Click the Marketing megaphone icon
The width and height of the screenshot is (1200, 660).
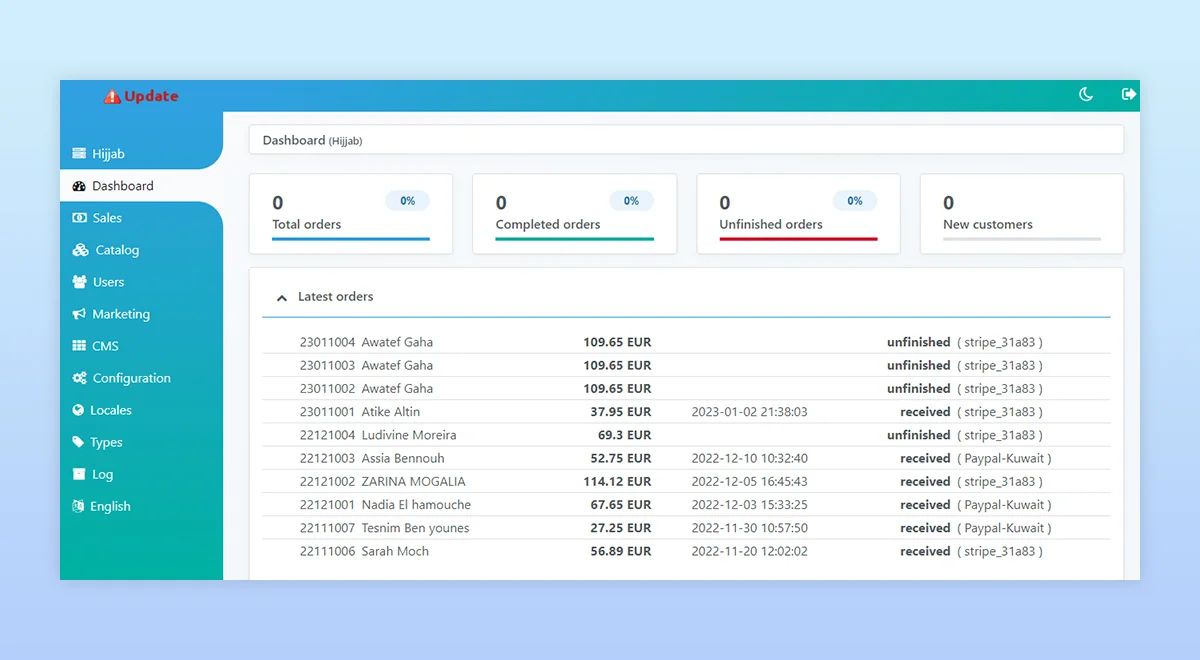pos(79,314)
